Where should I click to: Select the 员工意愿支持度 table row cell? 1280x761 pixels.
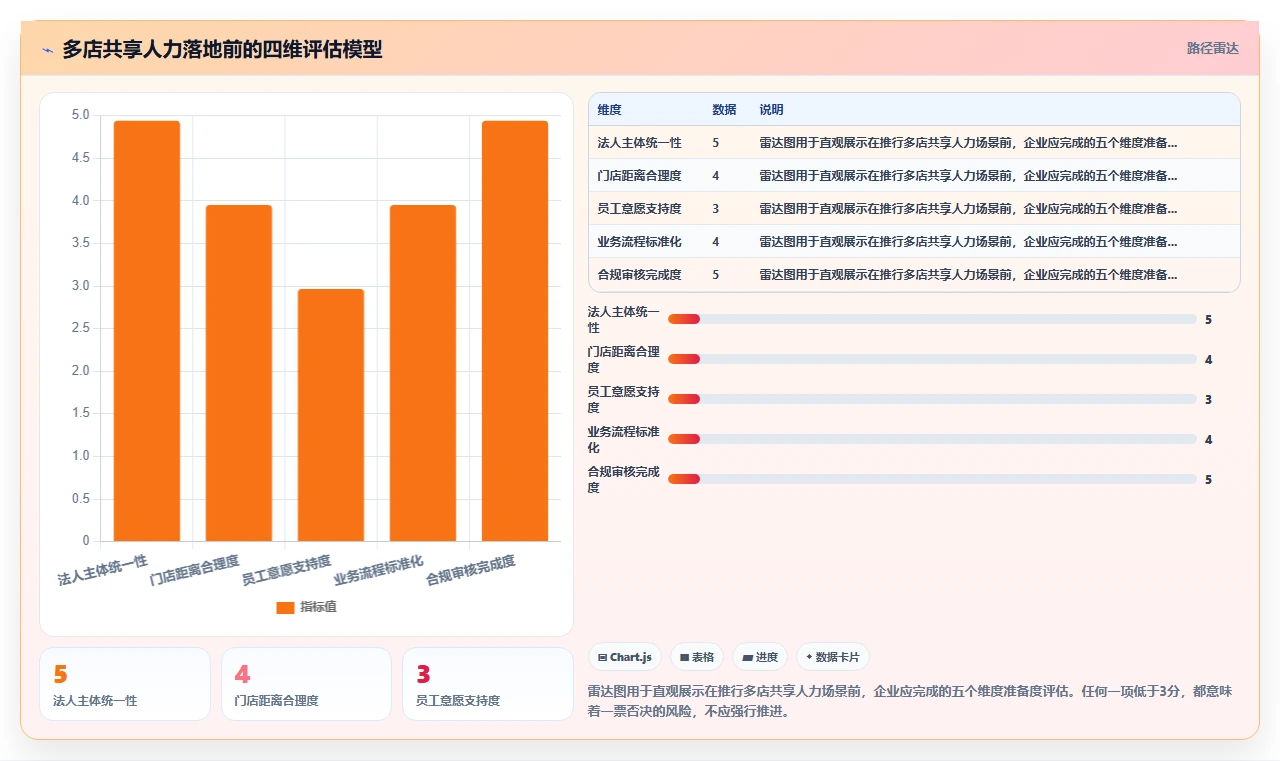(640, 208)
